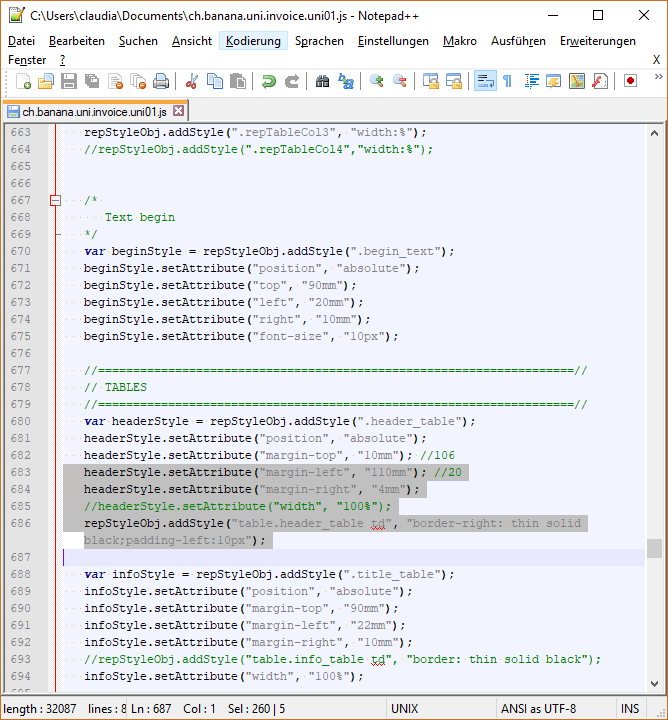Open the ? help menu
Viewport: 668px width, 720px height.
(62, 60)
